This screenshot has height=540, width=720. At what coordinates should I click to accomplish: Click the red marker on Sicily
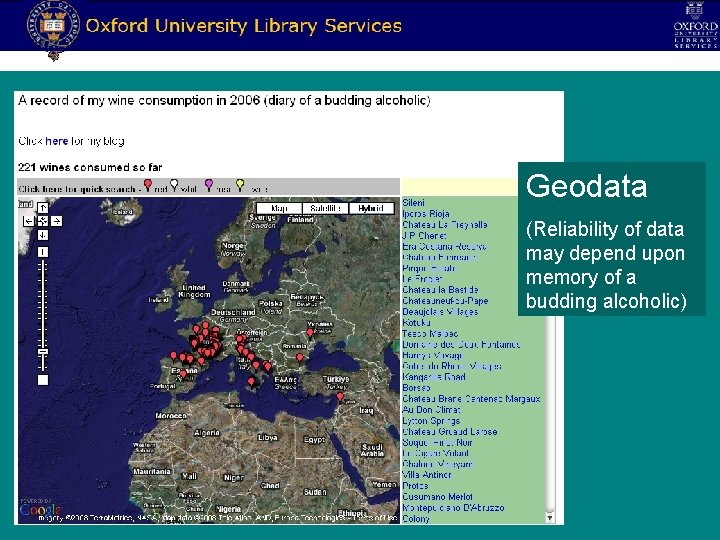tap(251, 382)
